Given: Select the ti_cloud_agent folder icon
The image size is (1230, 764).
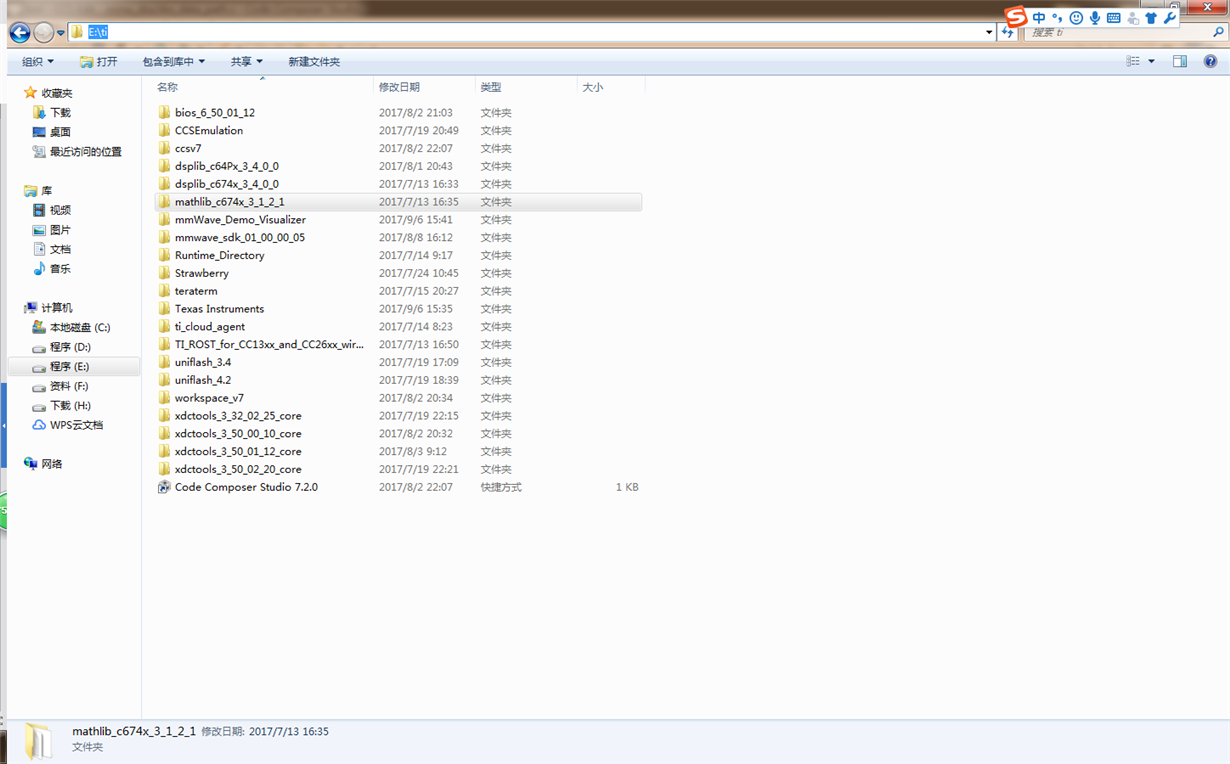Looking at the screenshot, I should (165, 327).
